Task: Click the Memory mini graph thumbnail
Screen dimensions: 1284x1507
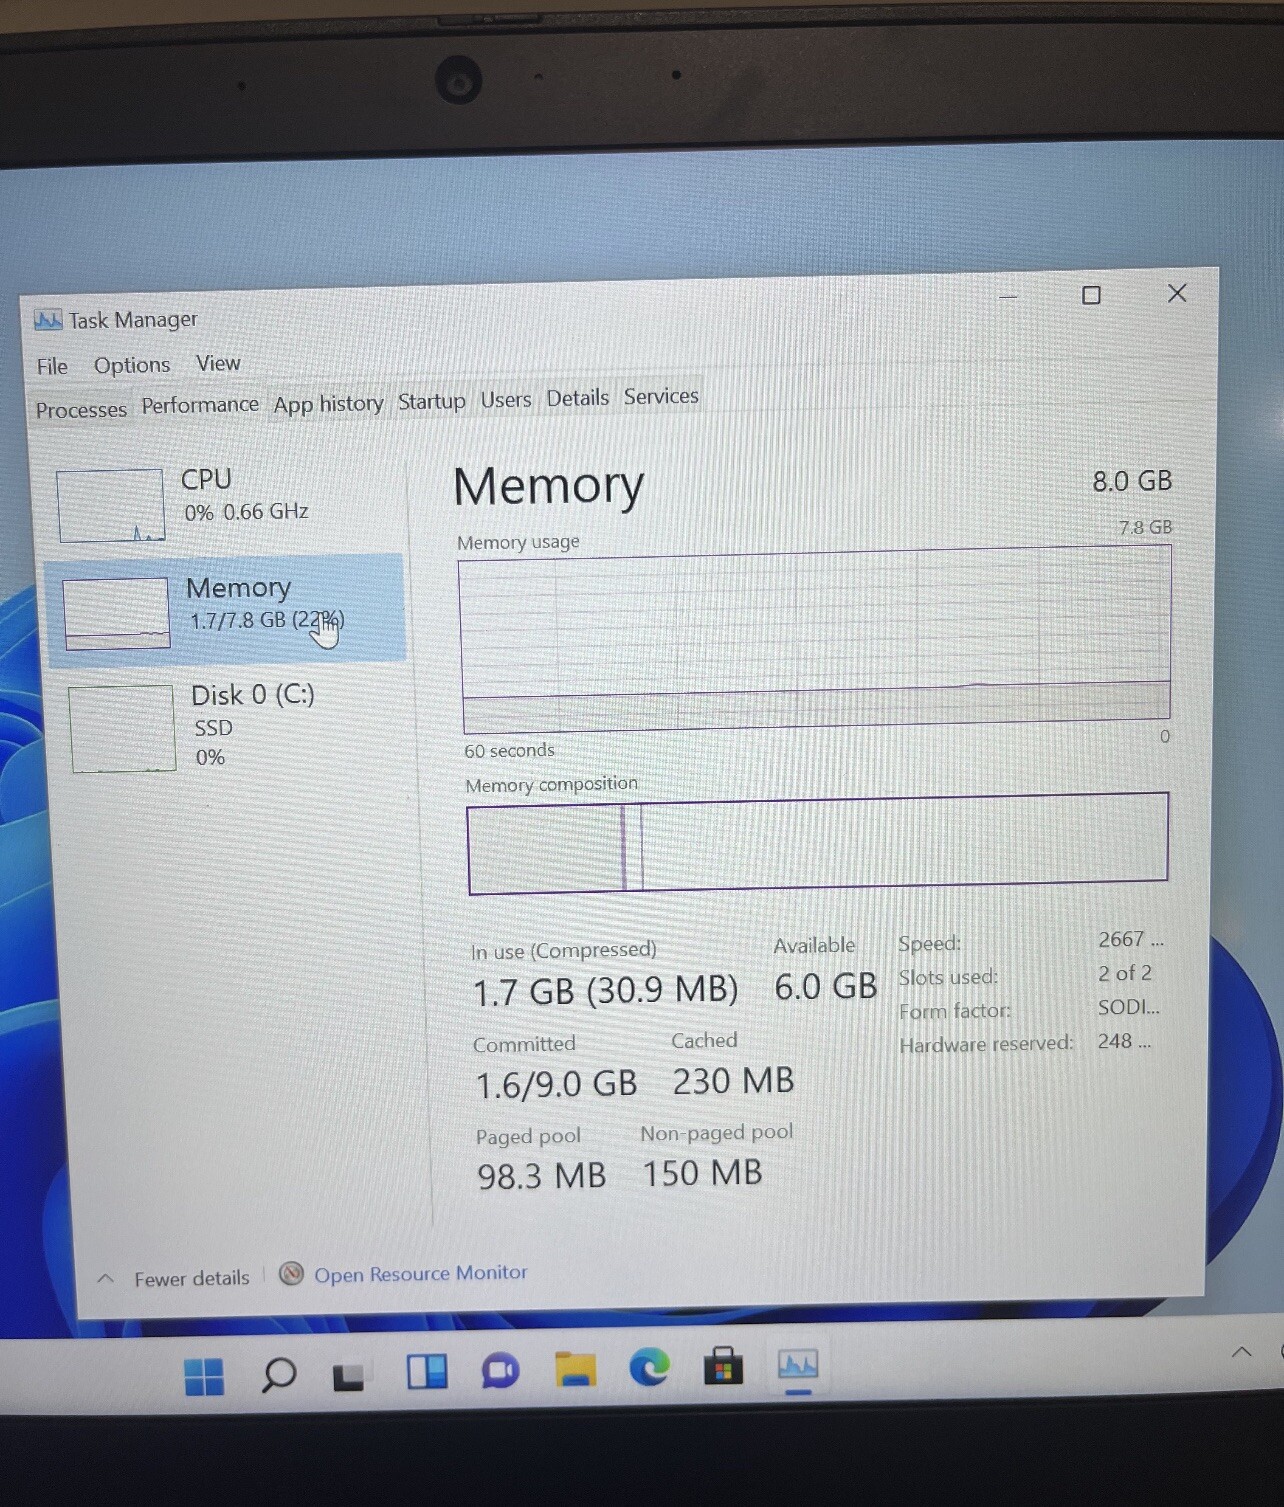Action: click(116, 613)
